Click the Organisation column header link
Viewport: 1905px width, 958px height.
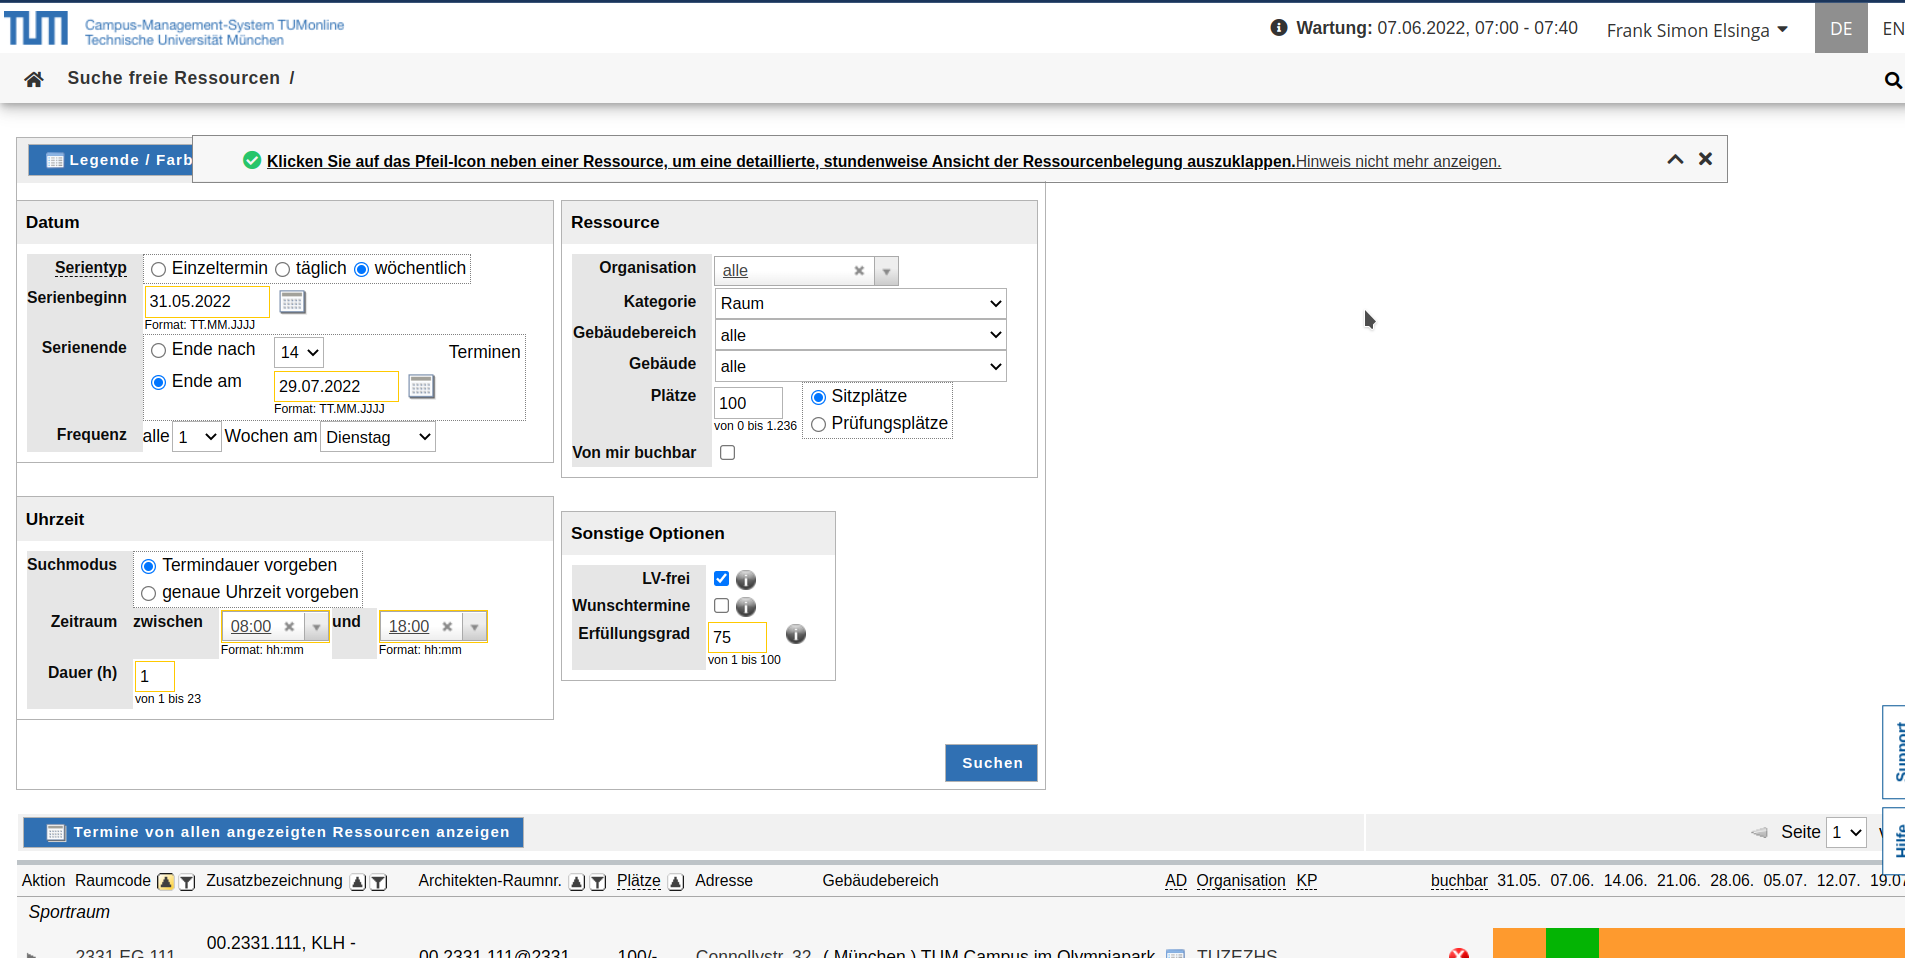(x=1241, y=881)
